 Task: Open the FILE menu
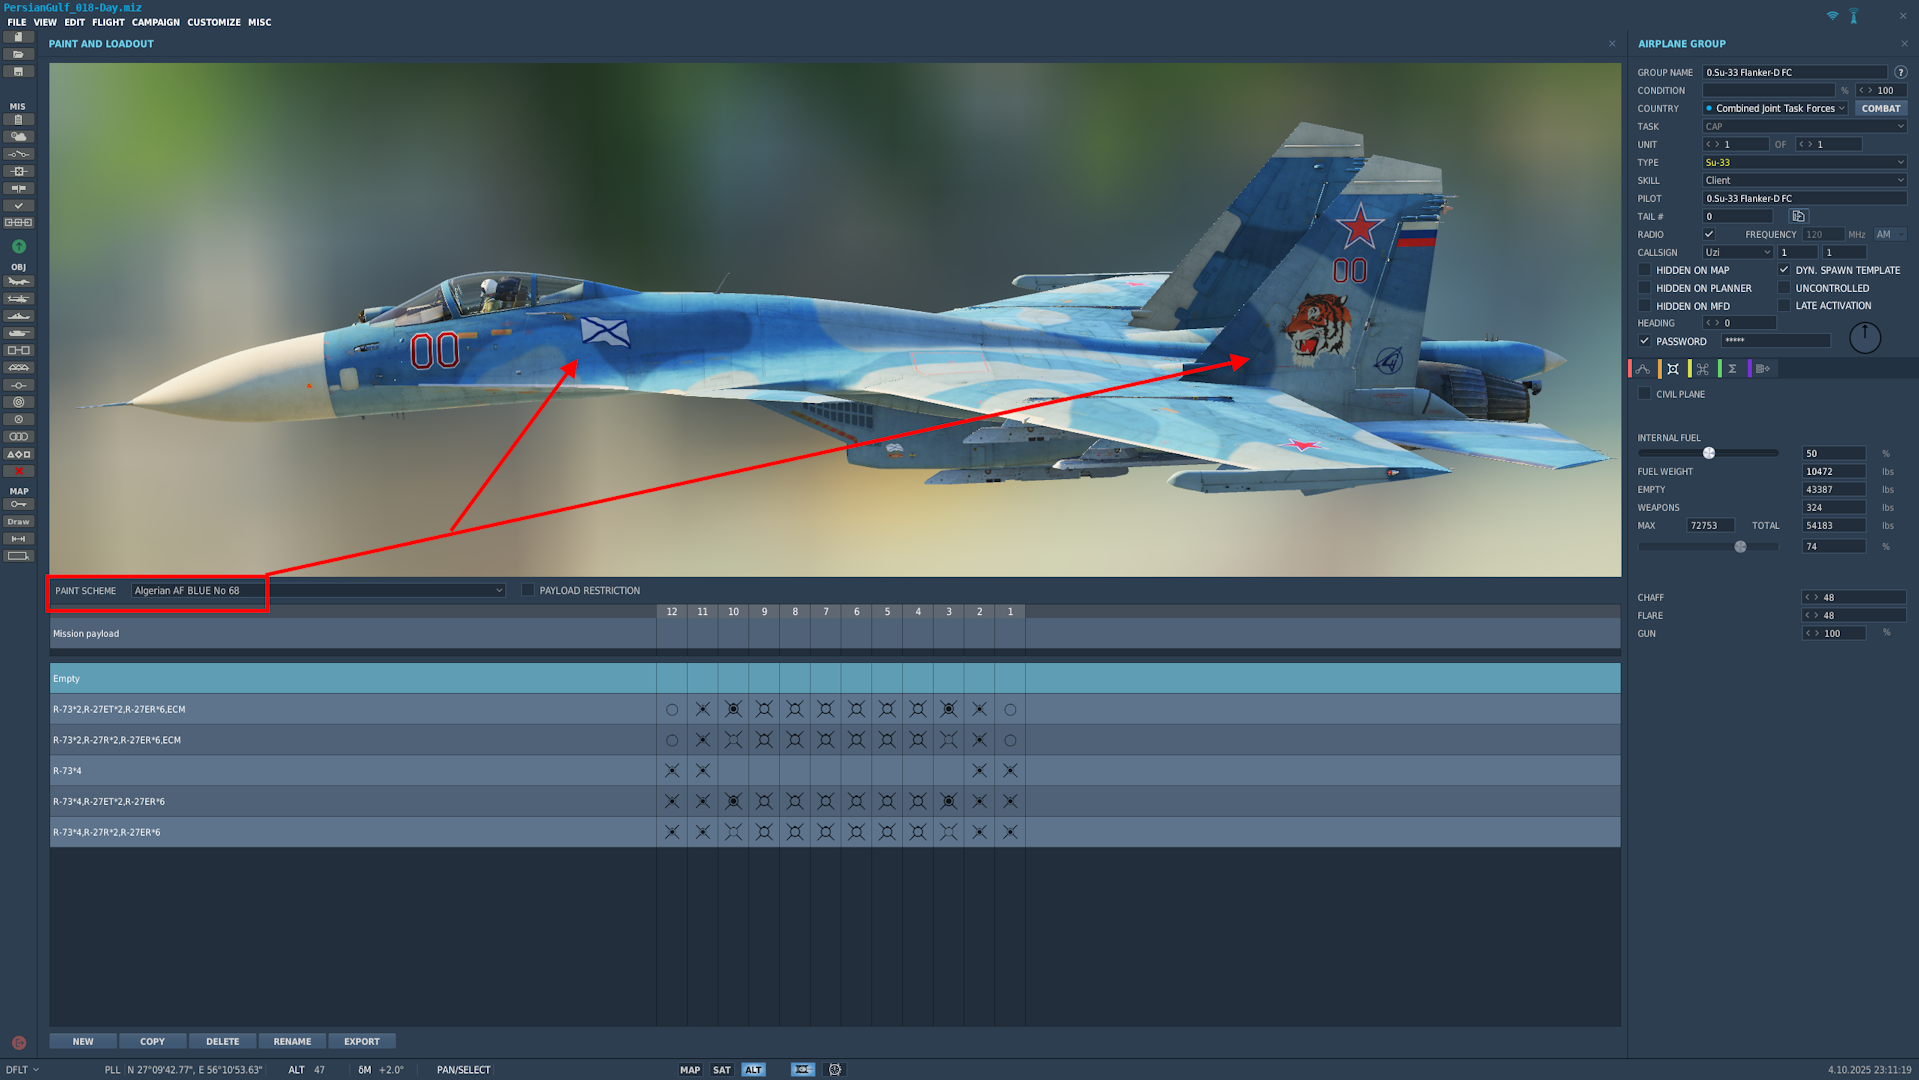(17, 22)
